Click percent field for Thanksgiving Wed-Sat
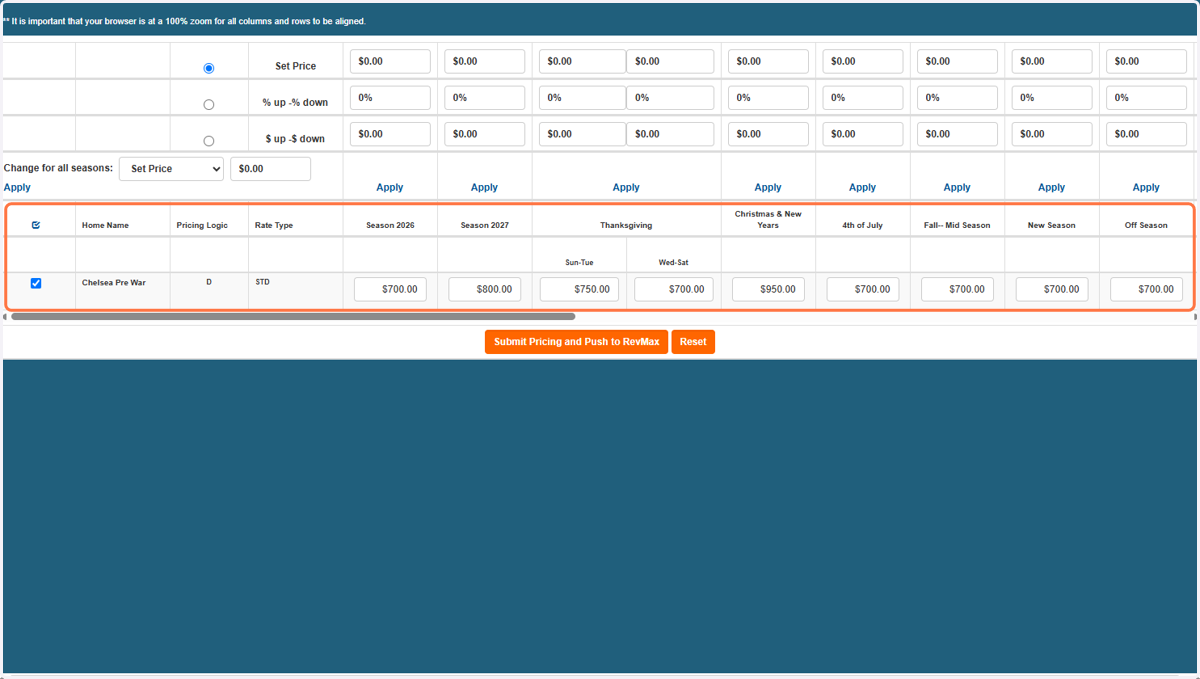Screen dimensions: 1200x679 [670, 98]
